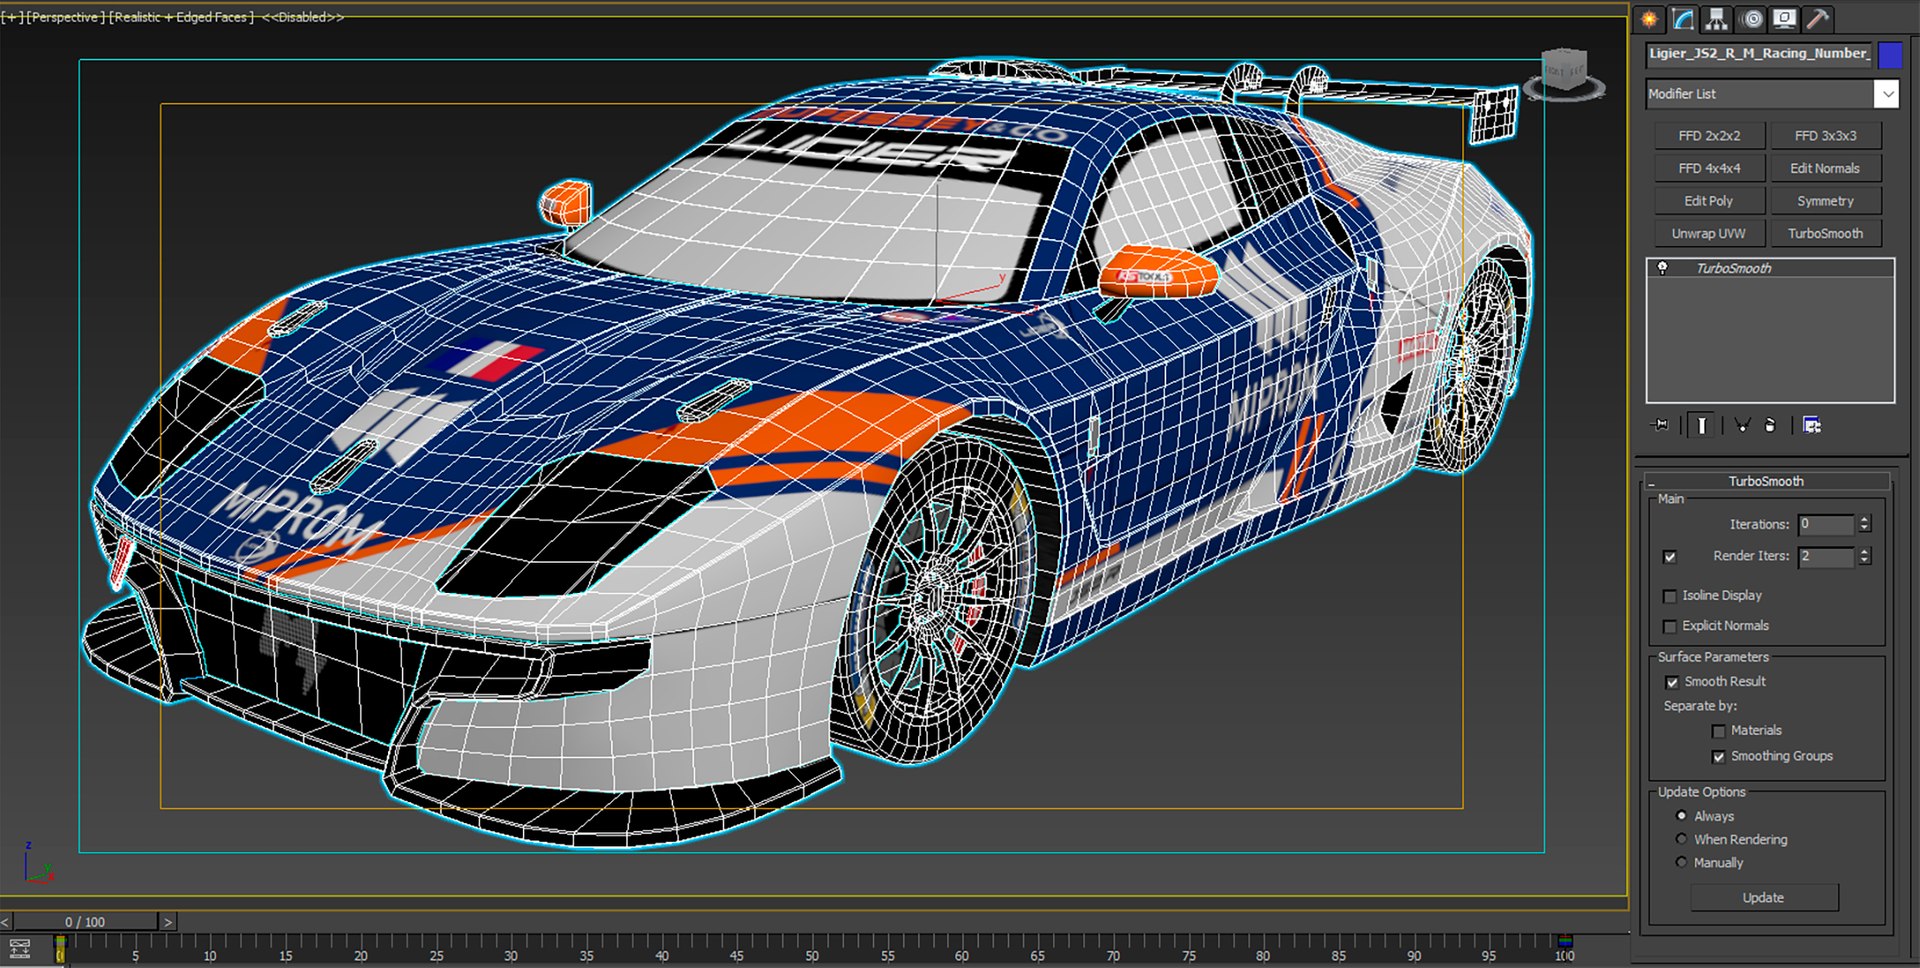Open the Perspective viewport label menu

pyautogui.click(x=64, y=17)
